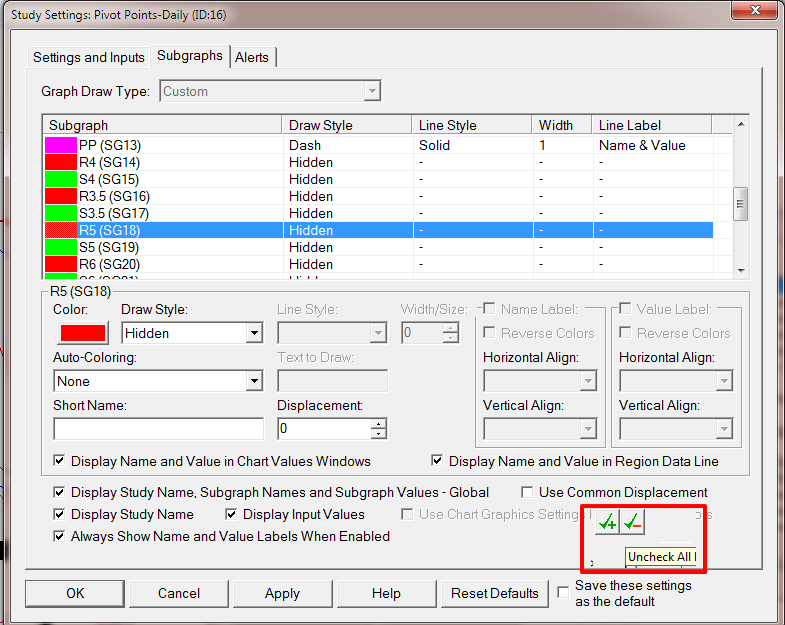This screenshot has width=785, height=625.
Task: Click subgraph list scroll down arrow
Action: tap(741, 270)
